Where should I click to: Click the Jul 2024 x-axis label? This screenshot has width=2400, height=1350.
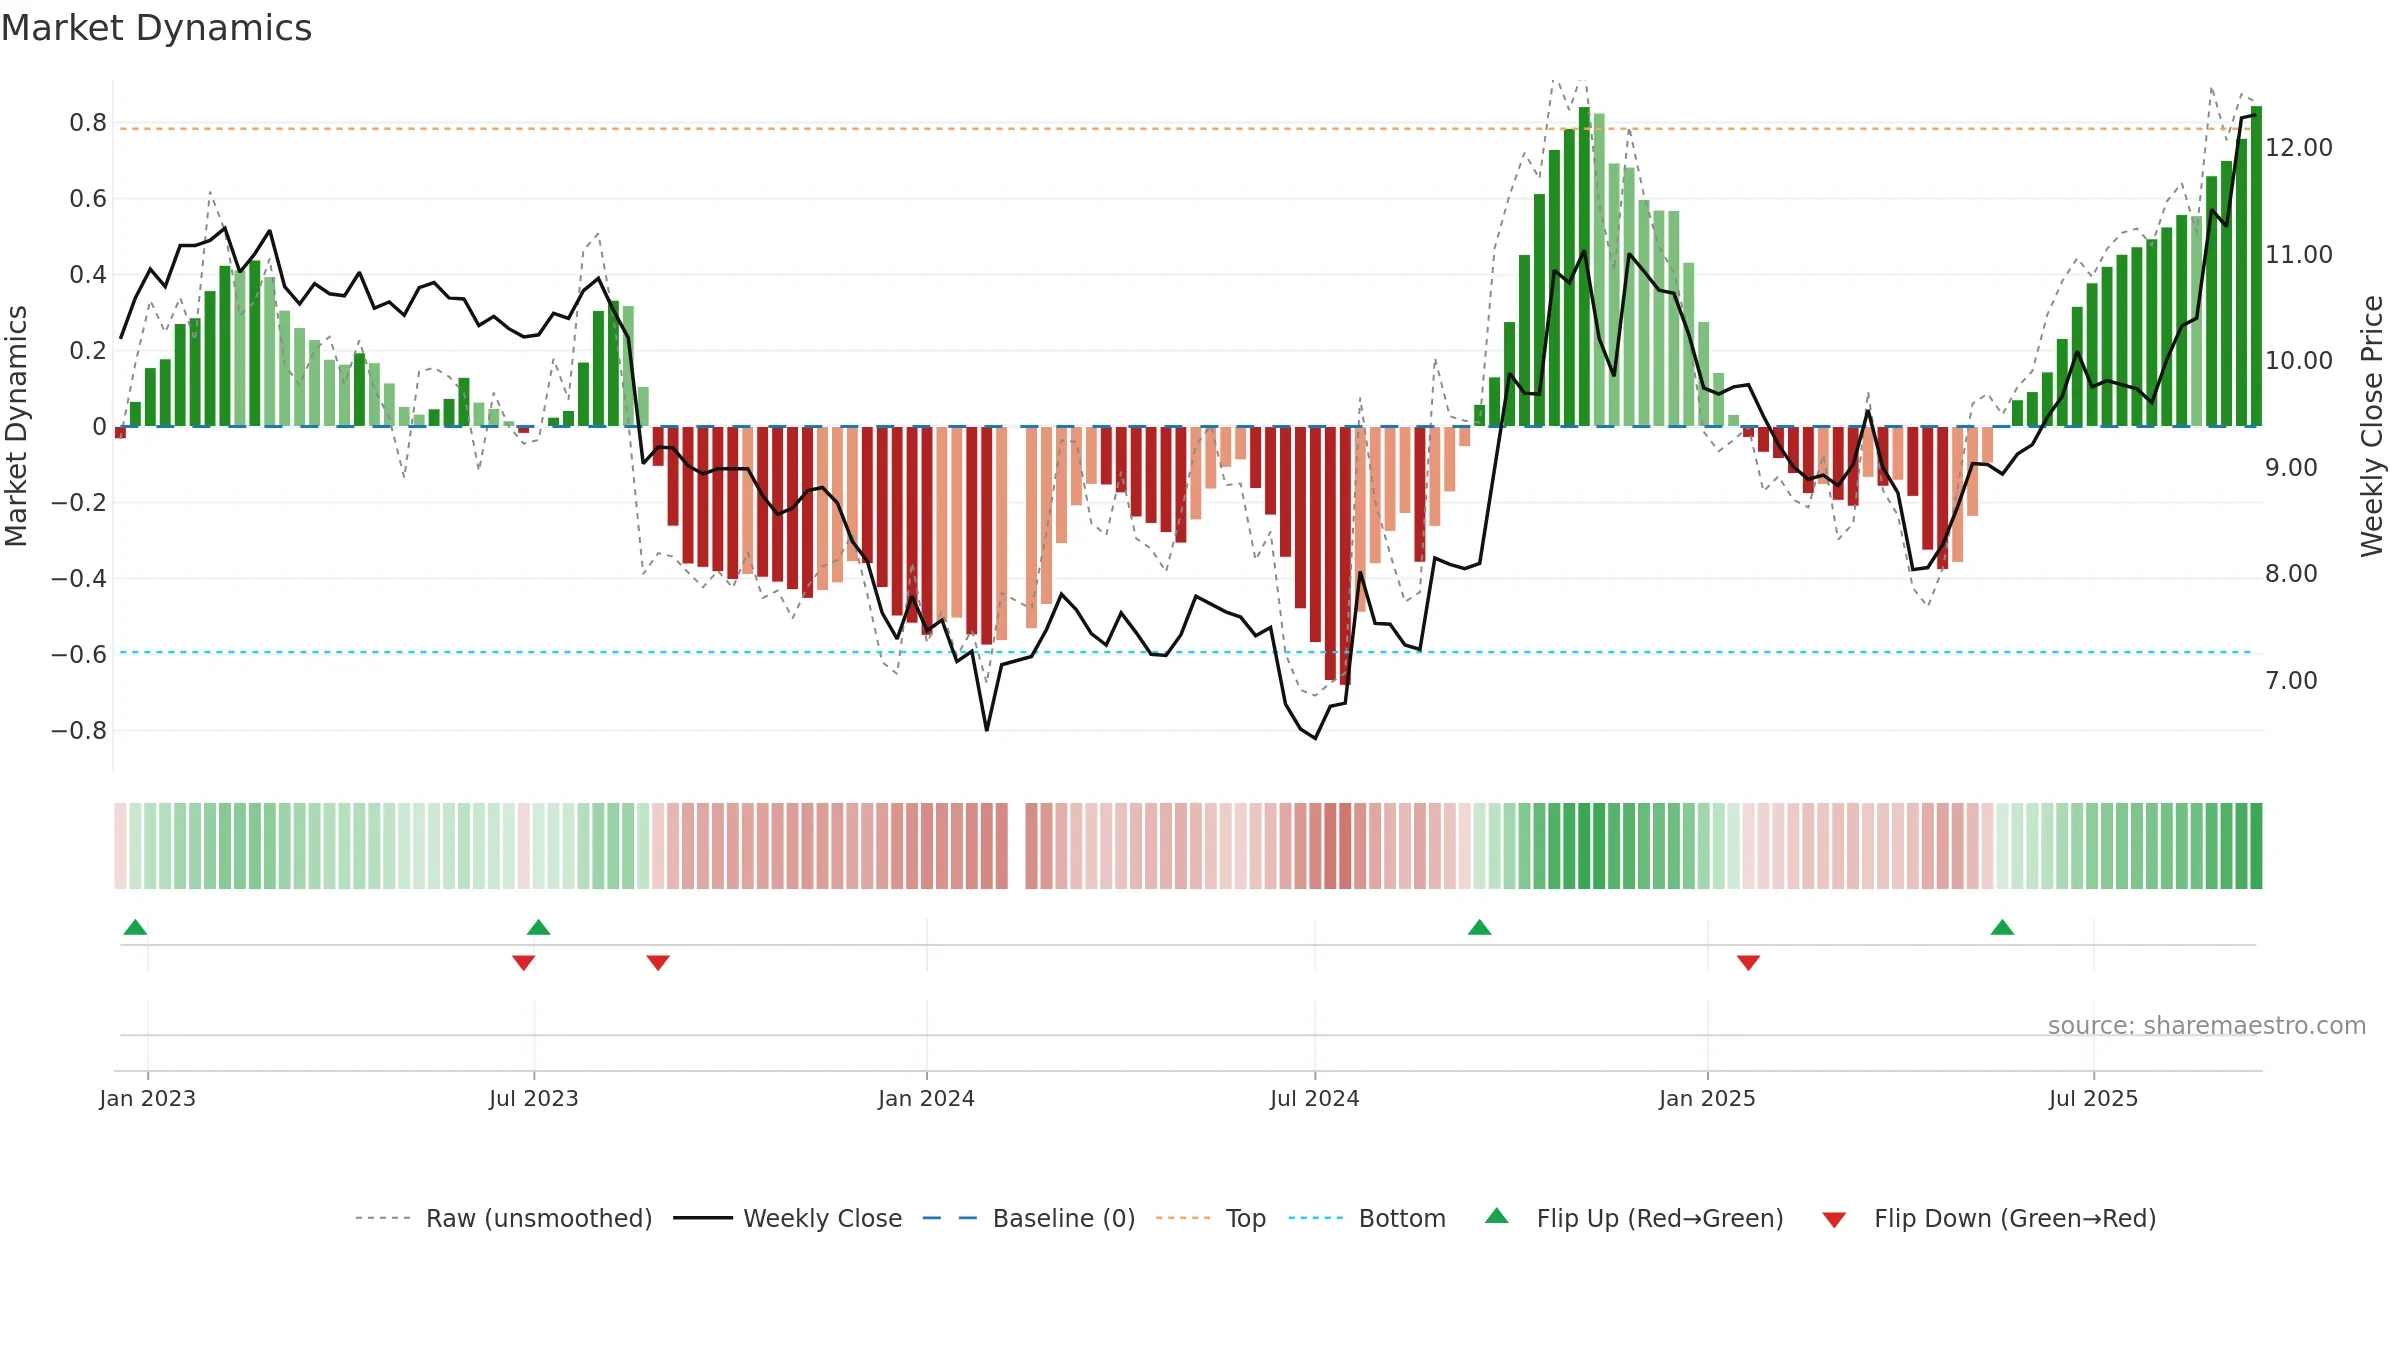click(1315, 1098)
